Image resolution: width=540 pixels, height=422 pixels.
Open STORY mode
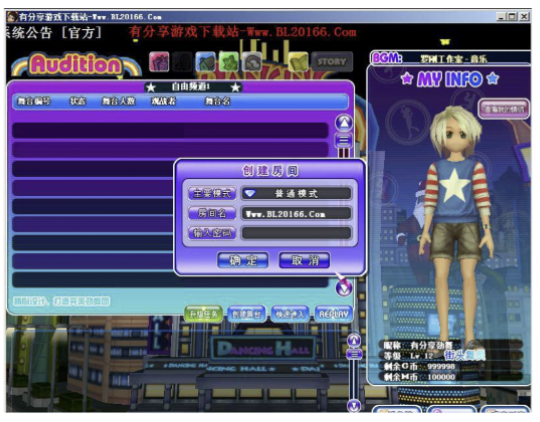click(x=332, y=62)
